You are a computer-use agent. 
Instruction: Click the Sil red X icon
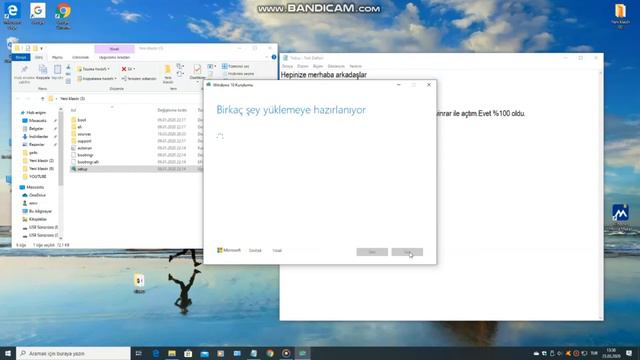tap(124, 69)
